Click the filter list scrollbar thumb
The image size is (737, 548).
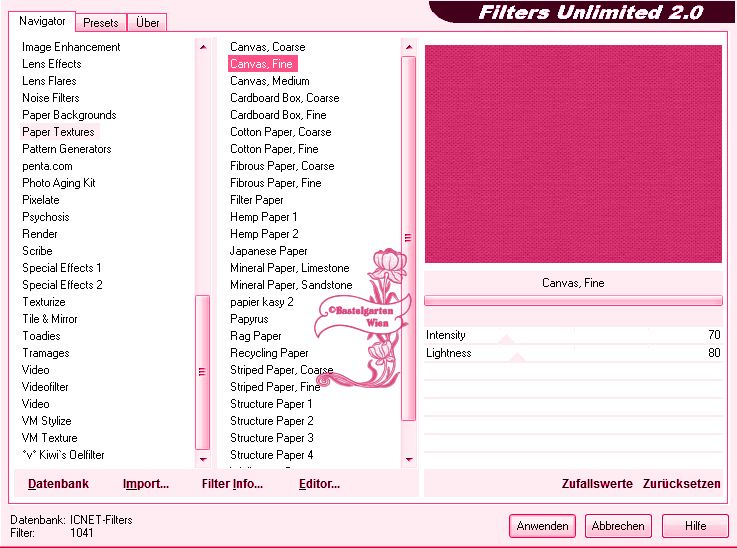(x=408, y=238)
